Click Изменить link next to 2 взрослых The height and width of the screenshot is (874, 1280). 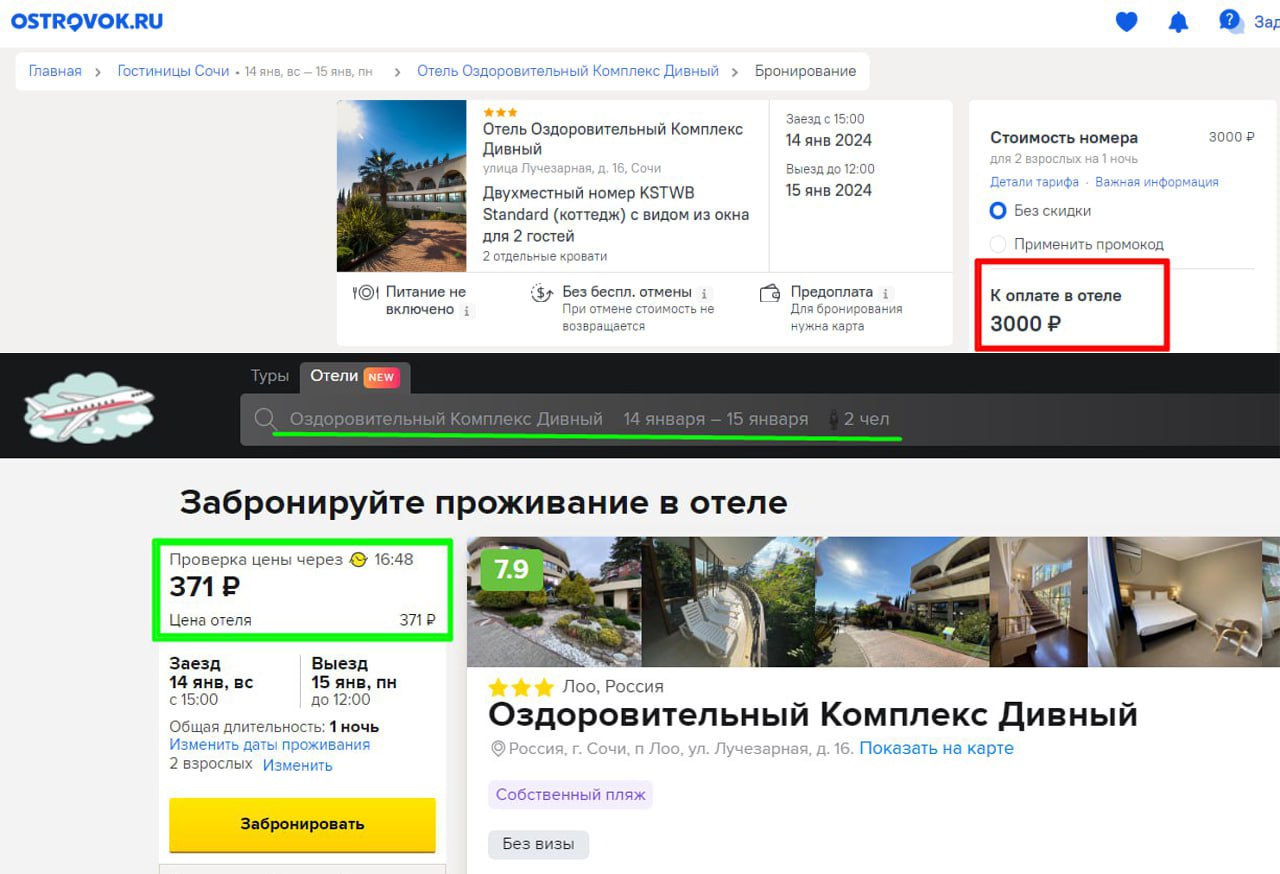click(297, 765)
